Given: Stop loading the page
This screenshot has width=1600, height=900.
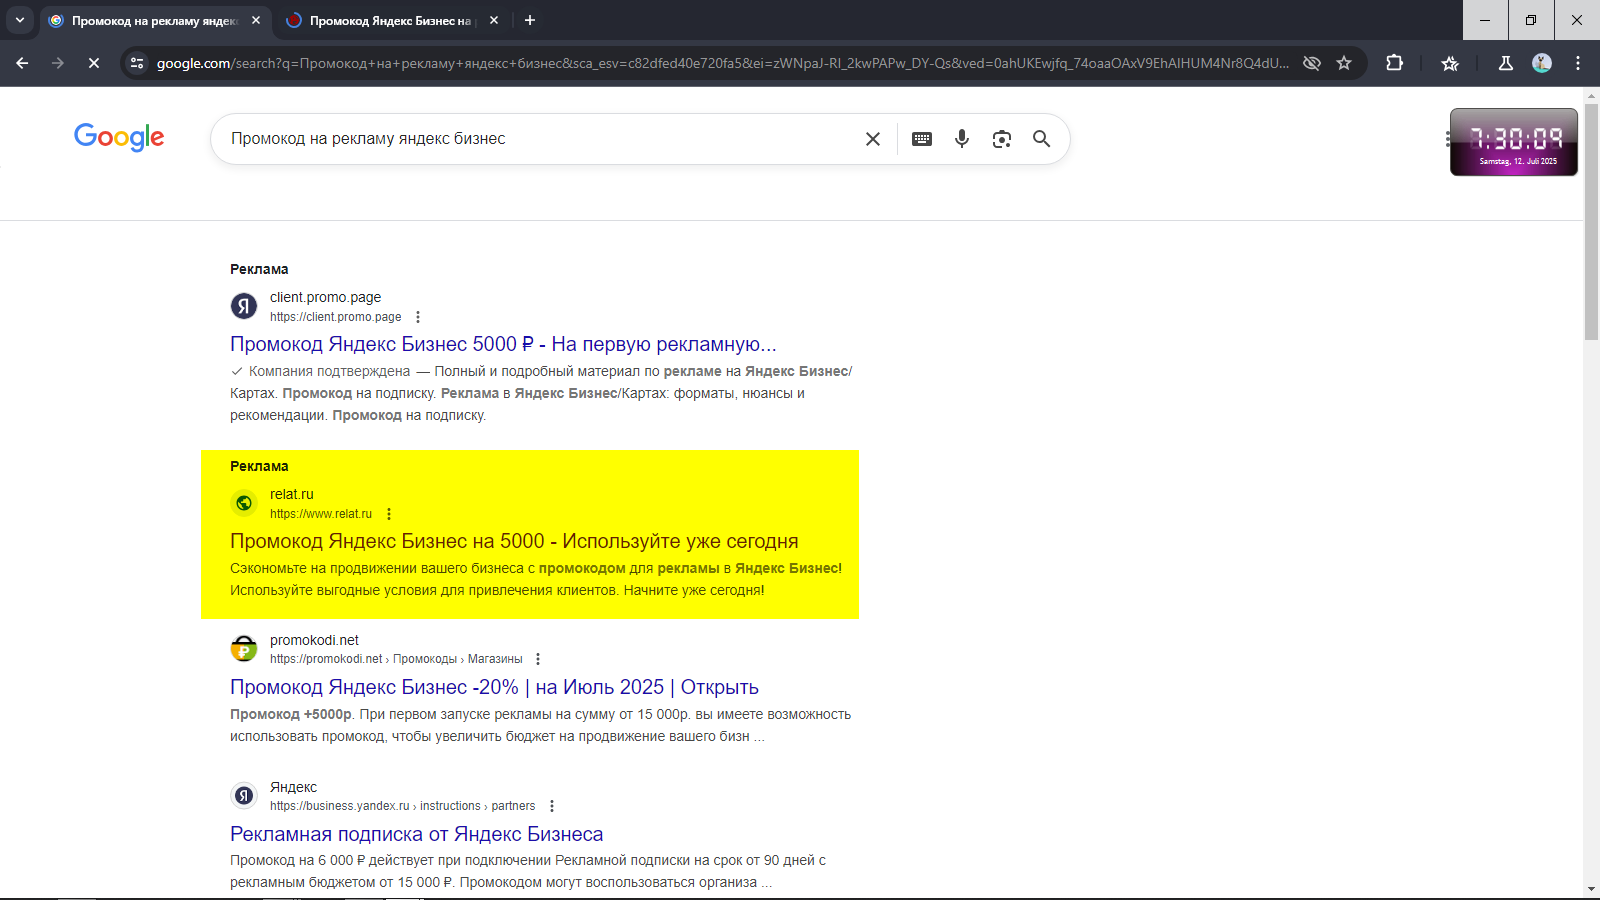Looking at the screenshot, I should (94, 63).
